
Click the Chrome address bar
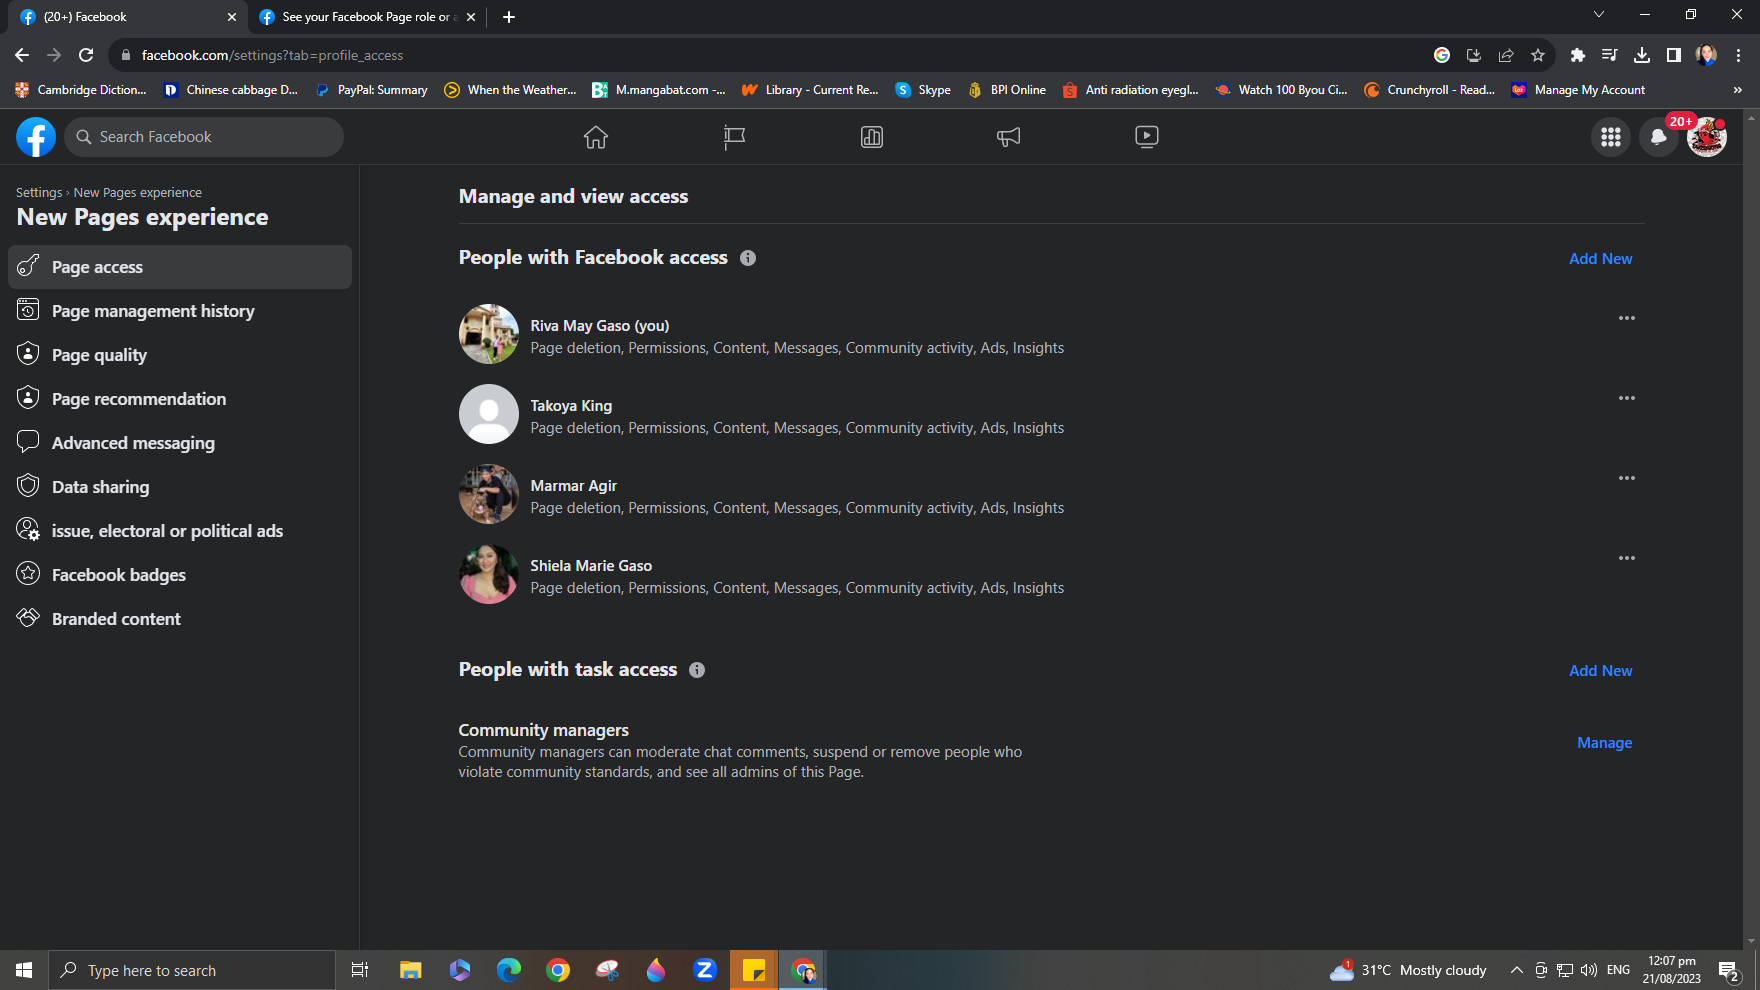[770, 55]
